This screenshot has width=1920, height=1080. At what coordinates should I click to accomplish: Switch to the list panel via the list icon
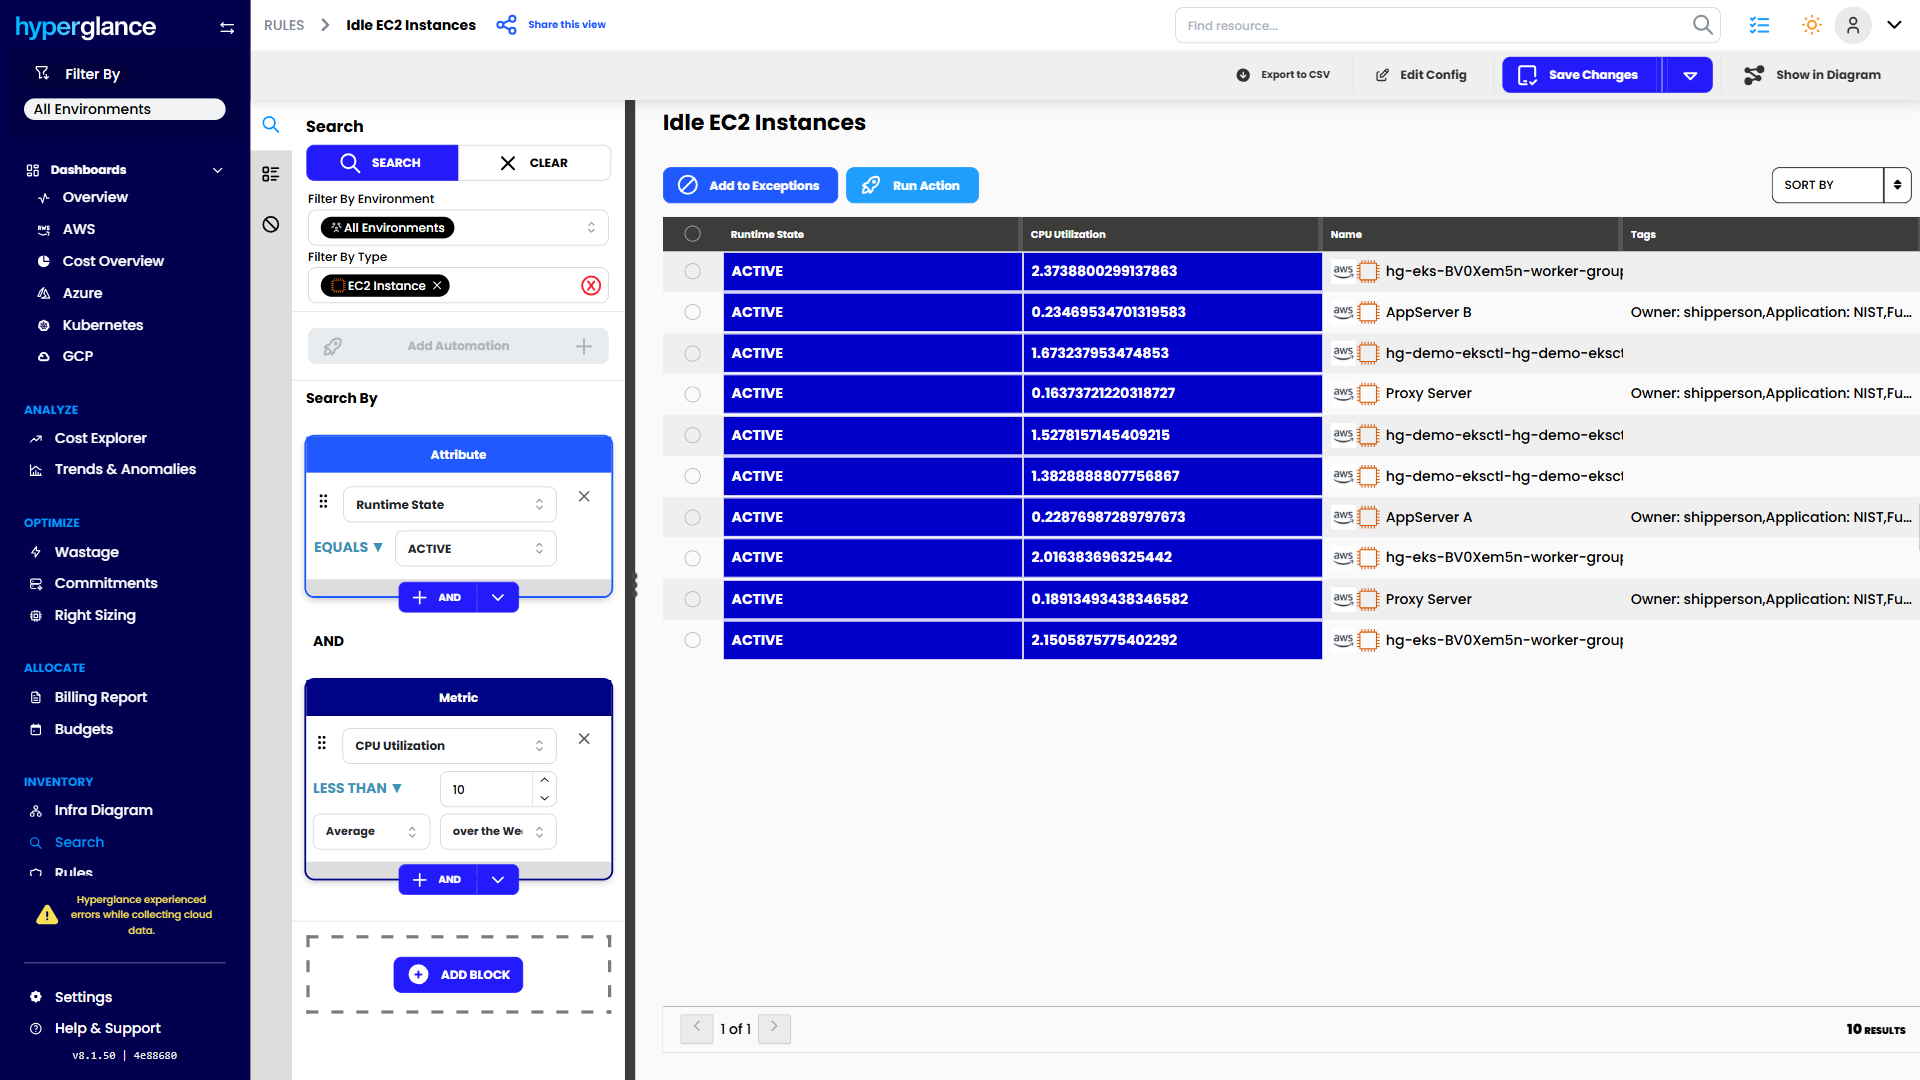[271, 174]
